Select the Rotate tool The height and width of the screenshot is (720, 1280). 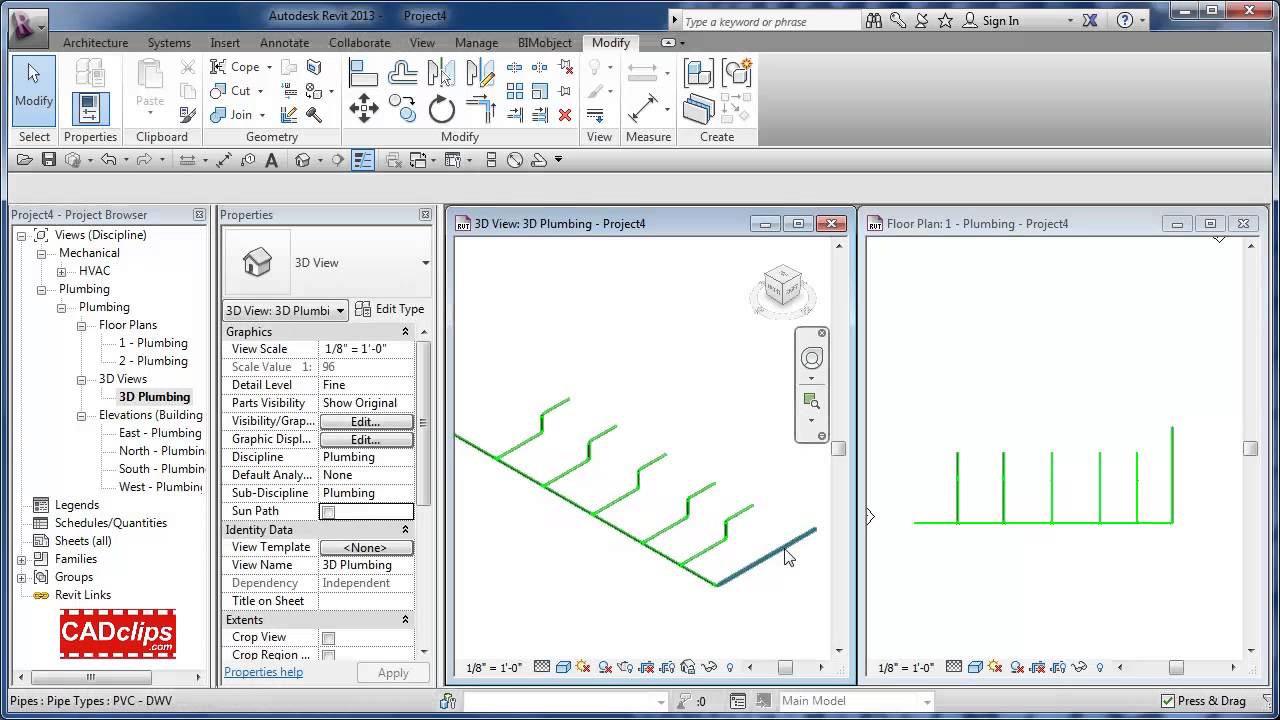click(x=441, y=109)
